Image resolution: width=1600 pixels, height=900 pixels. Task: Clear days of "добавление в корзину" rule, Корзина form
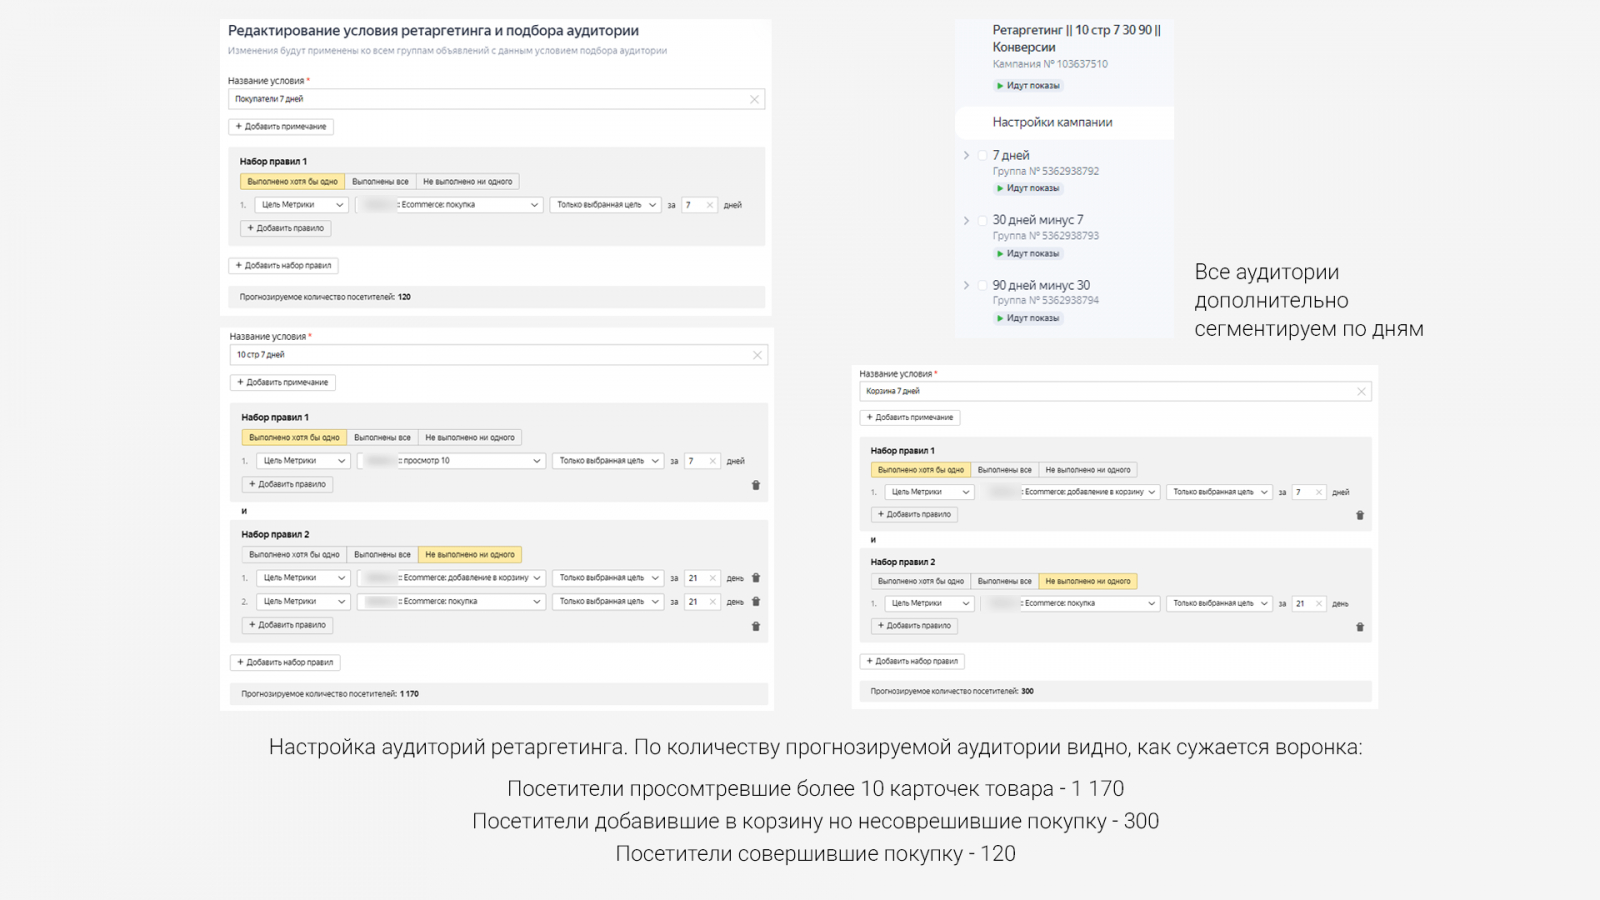tap(1319, 492)
